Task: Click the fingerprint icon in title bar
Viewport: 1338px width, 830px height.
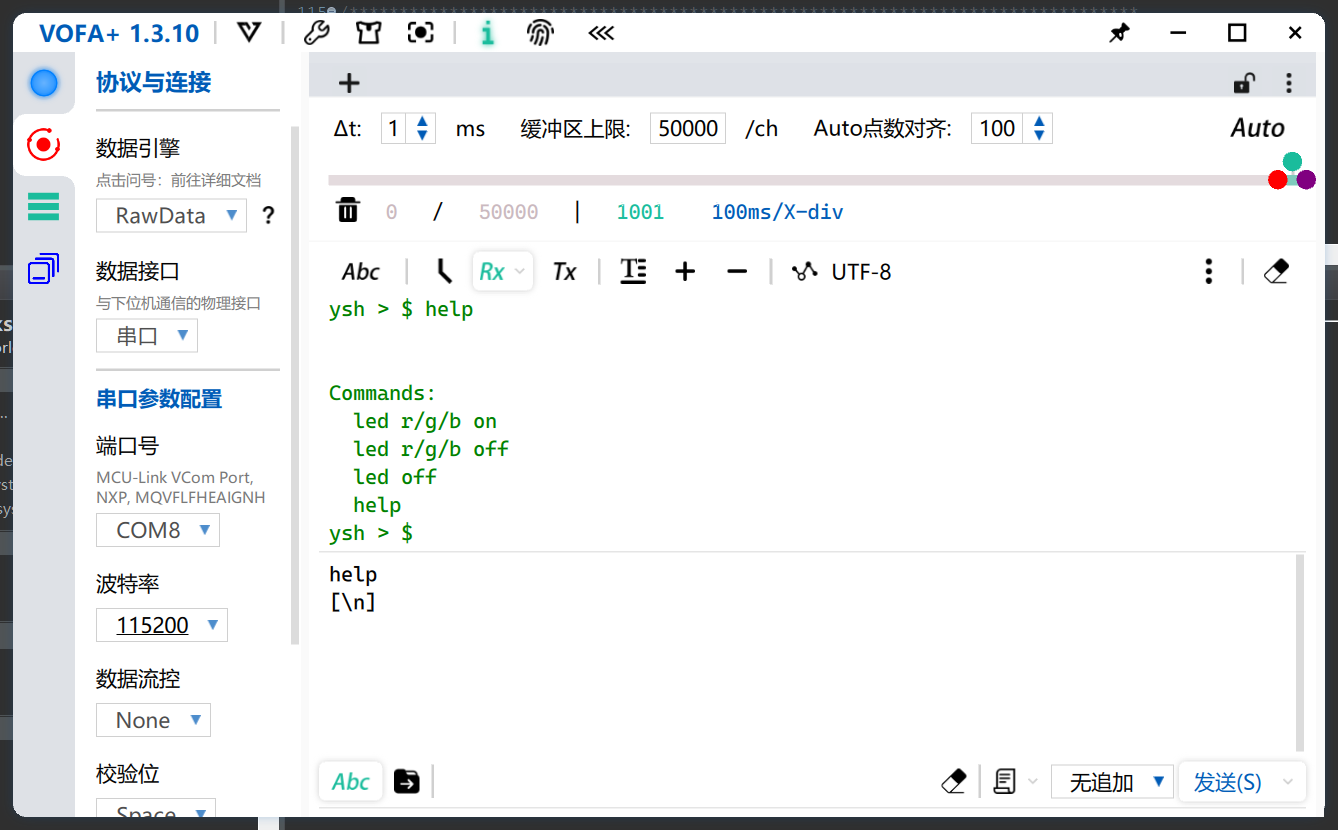Action: pos(540,33)
